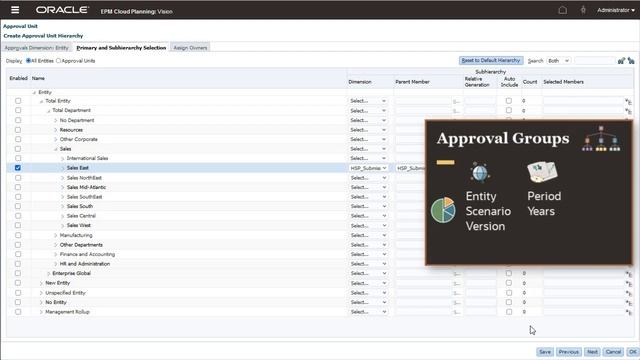Screen dimensions: 640x360
Task: Open accessibility settings person icon
Action: coord(583,10)
